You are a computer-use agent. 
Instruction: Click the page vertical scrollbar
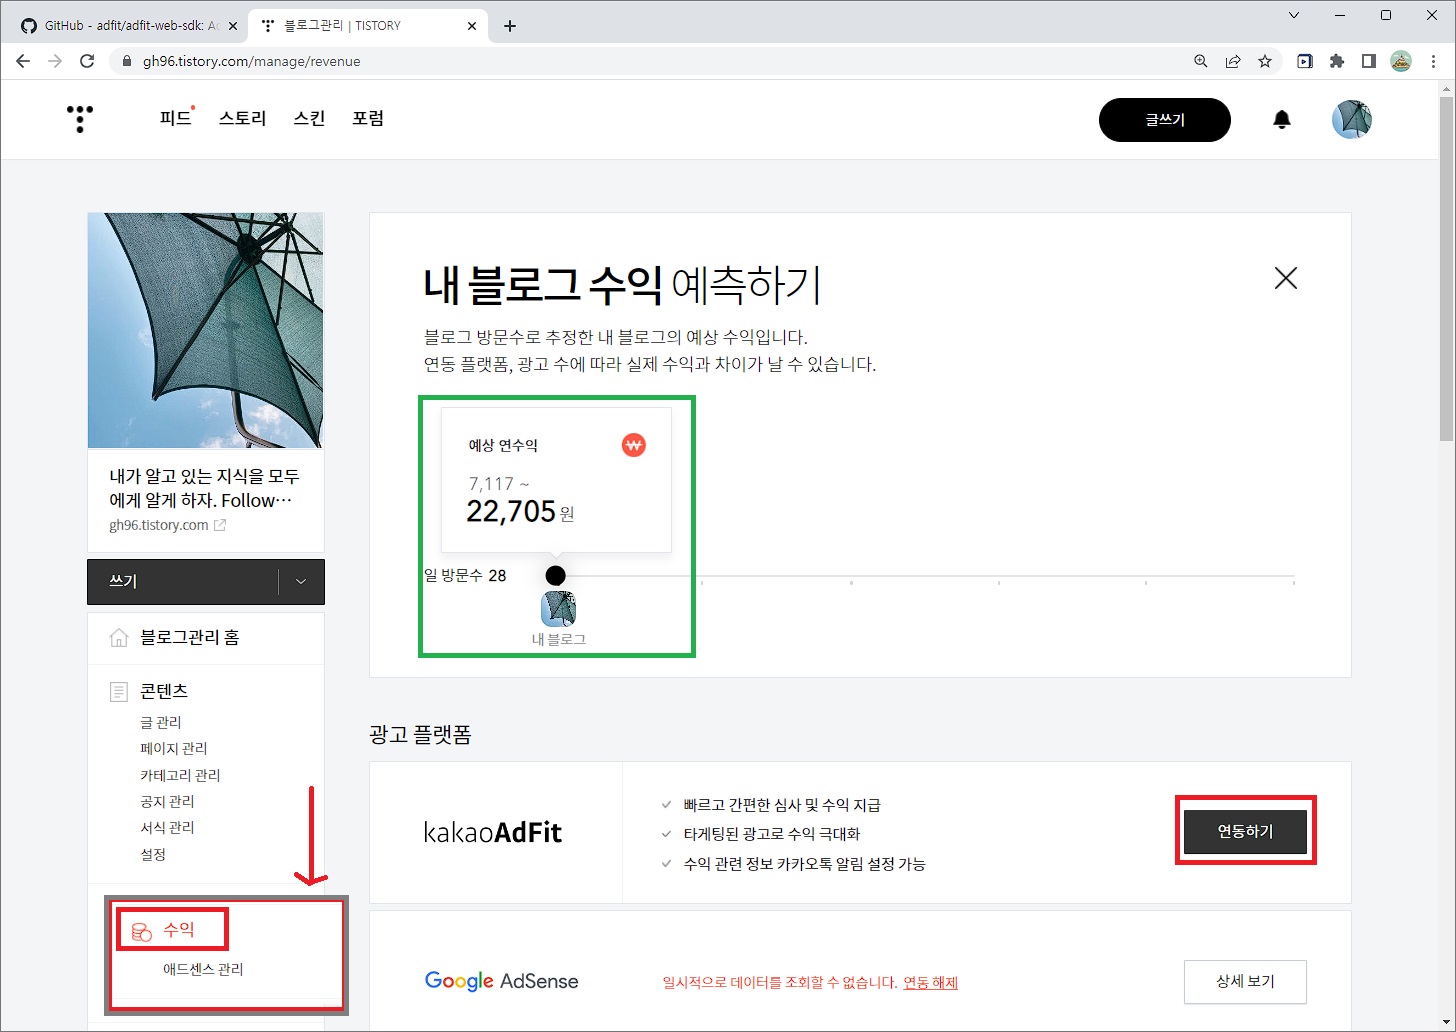pyautogui.click(x=1446, y=268)
